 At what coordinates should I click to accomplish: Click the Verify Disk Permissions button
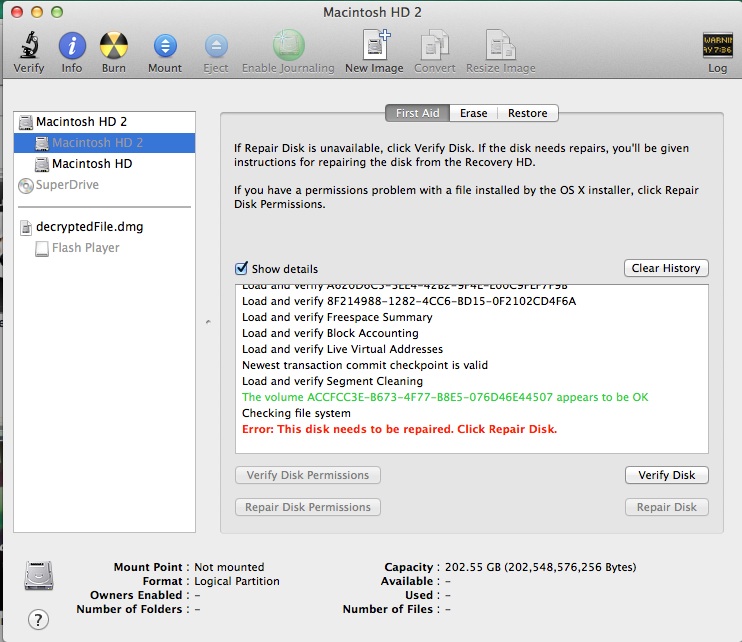(x=308, y=475)
